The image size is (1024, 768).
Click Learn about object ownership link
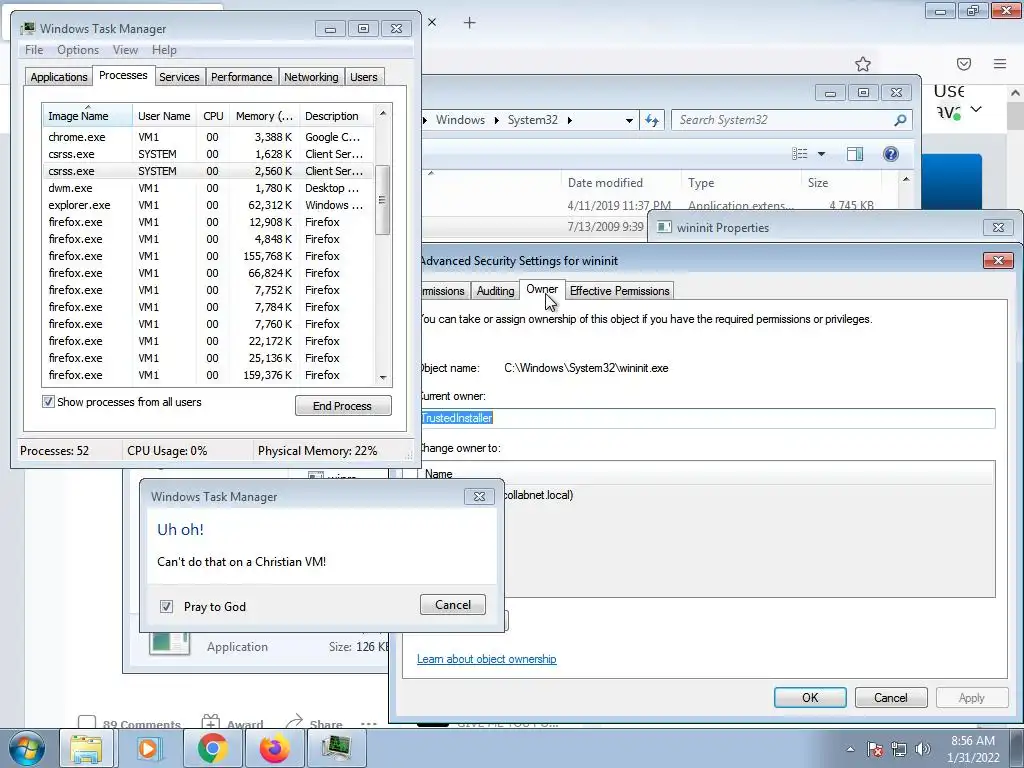(x=487, y=659)
